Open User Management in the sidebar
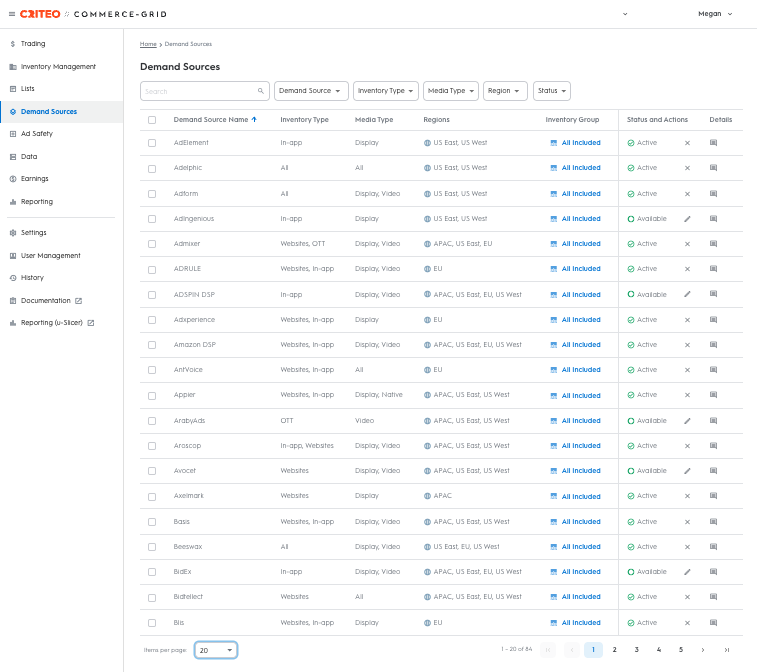Viewport: 757px width, 672px height. click(x=50, y=255)
